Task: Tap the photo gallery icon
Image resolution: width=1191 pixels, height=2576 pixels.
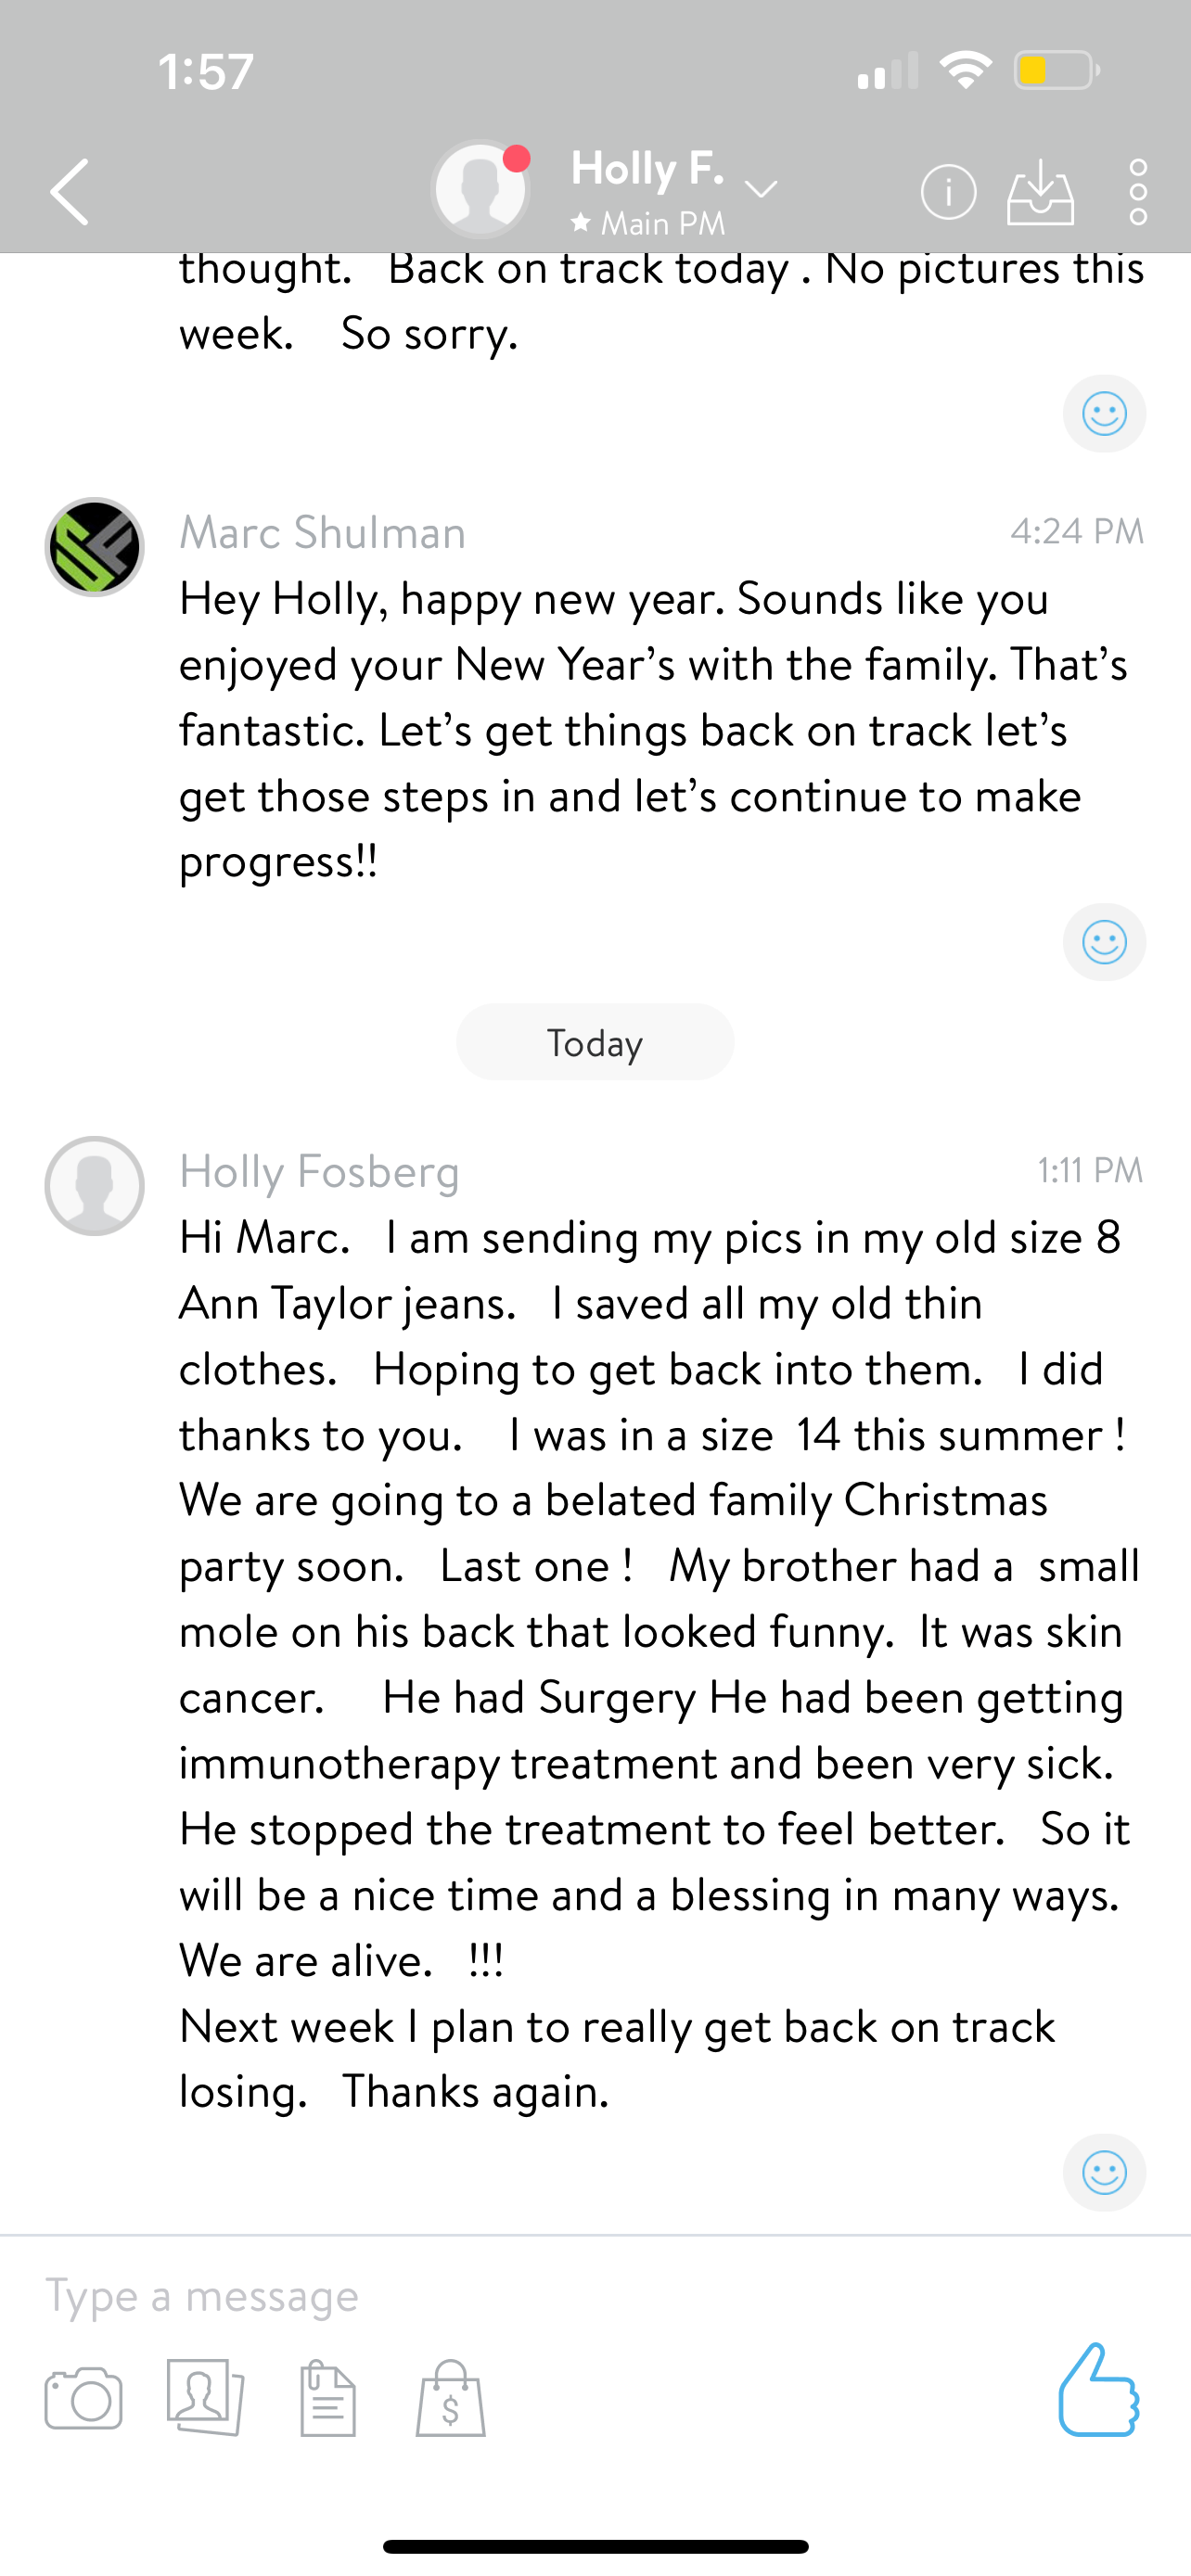Action: coord(206,2398)
